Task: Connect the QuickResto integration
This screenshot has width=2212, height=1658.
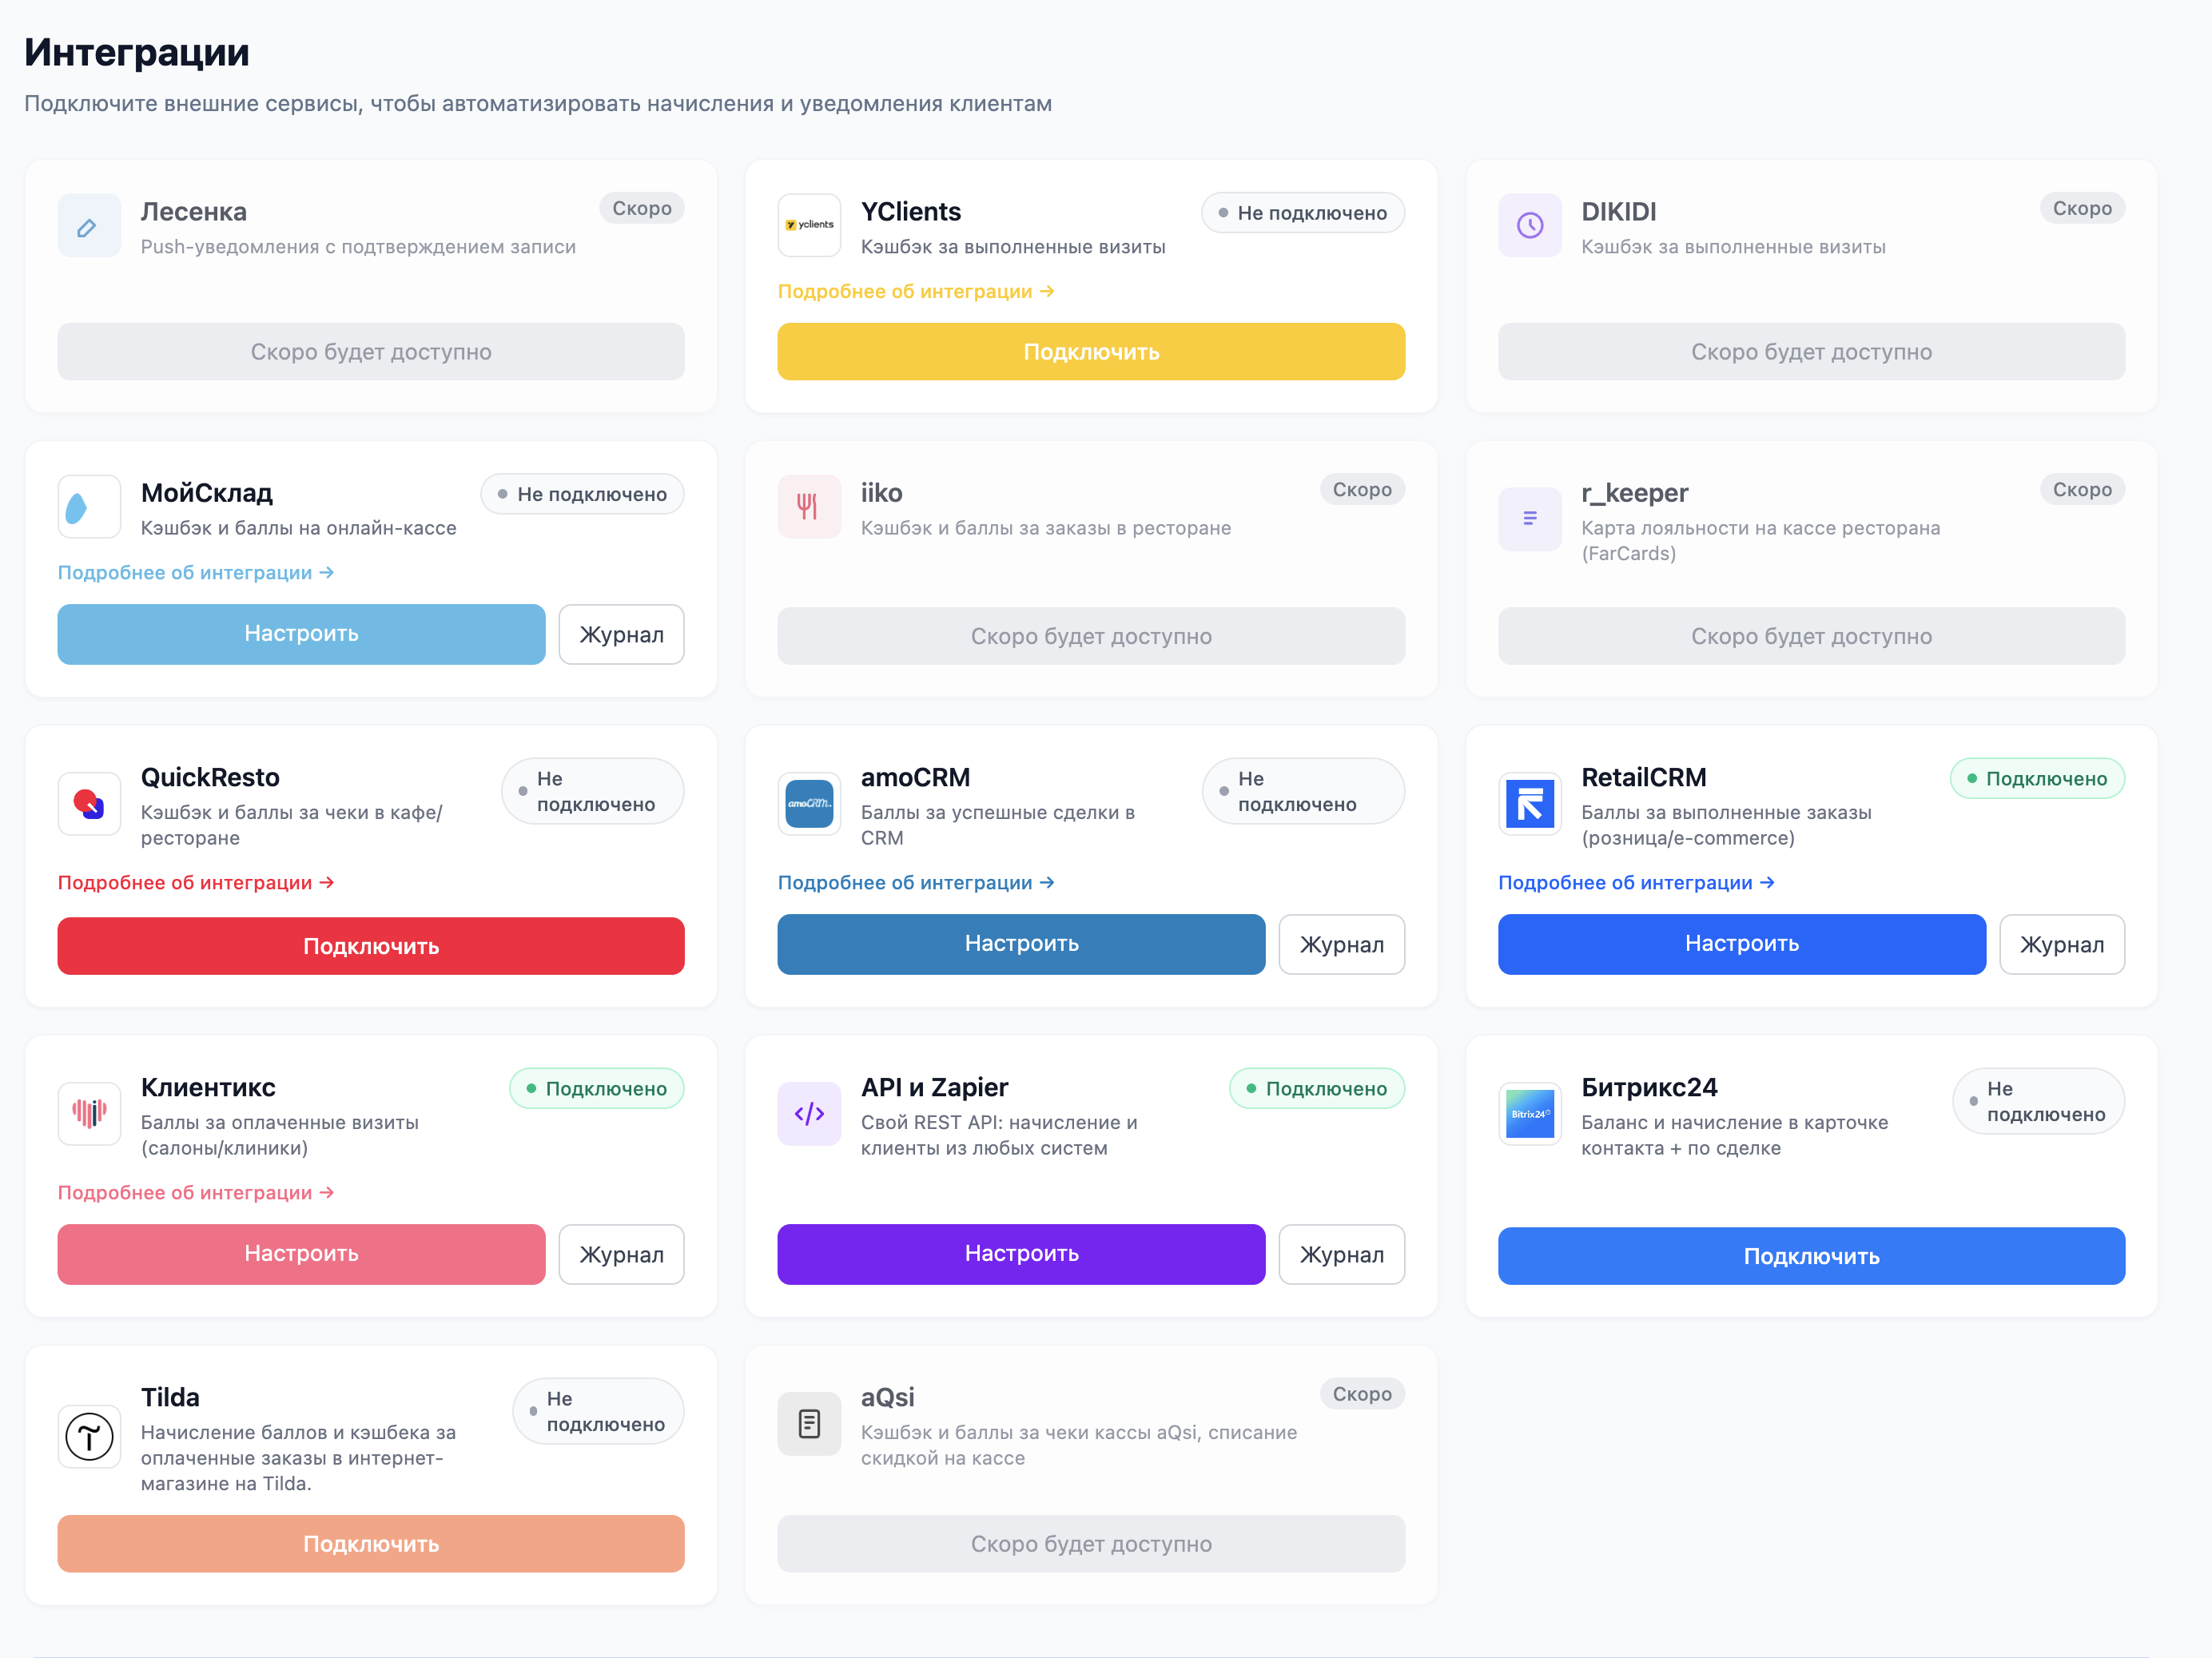Action: tap(371, 946)
